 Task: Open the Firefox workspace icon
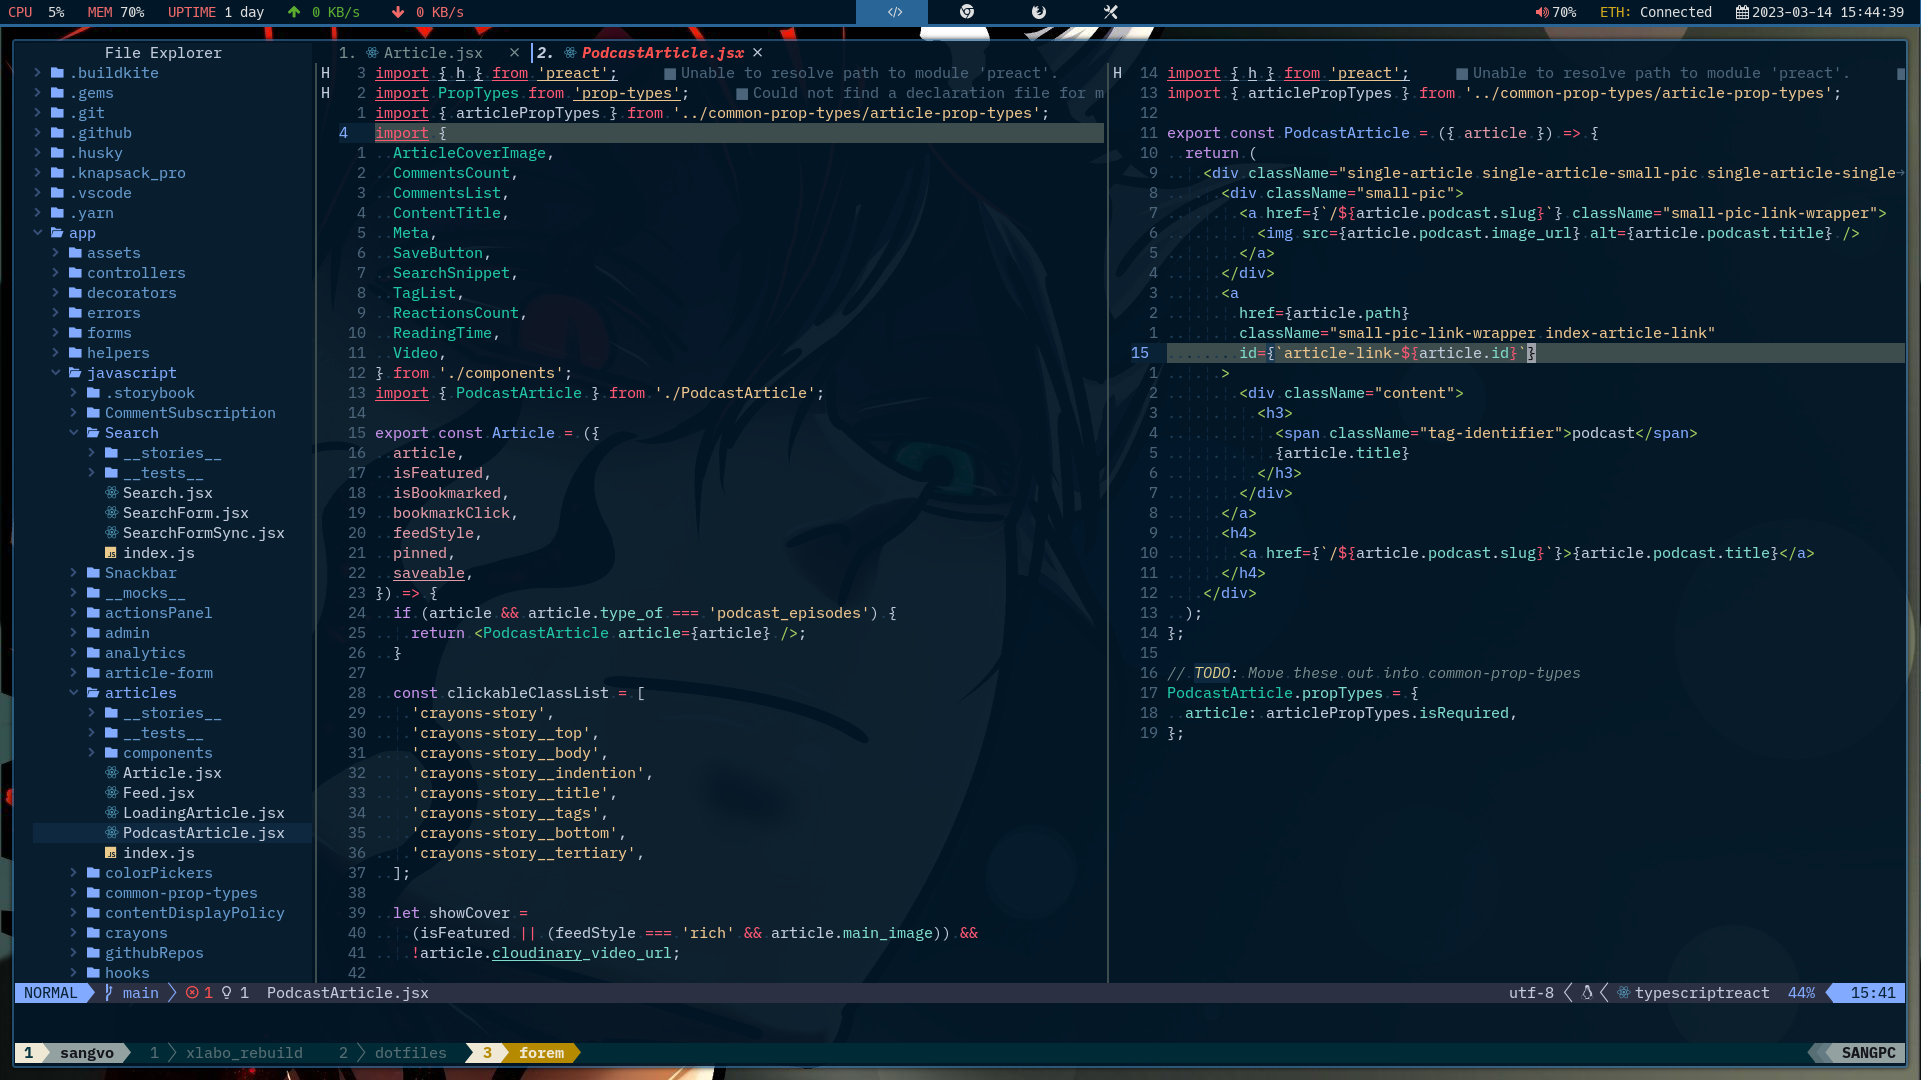(x=1038, y=12)
